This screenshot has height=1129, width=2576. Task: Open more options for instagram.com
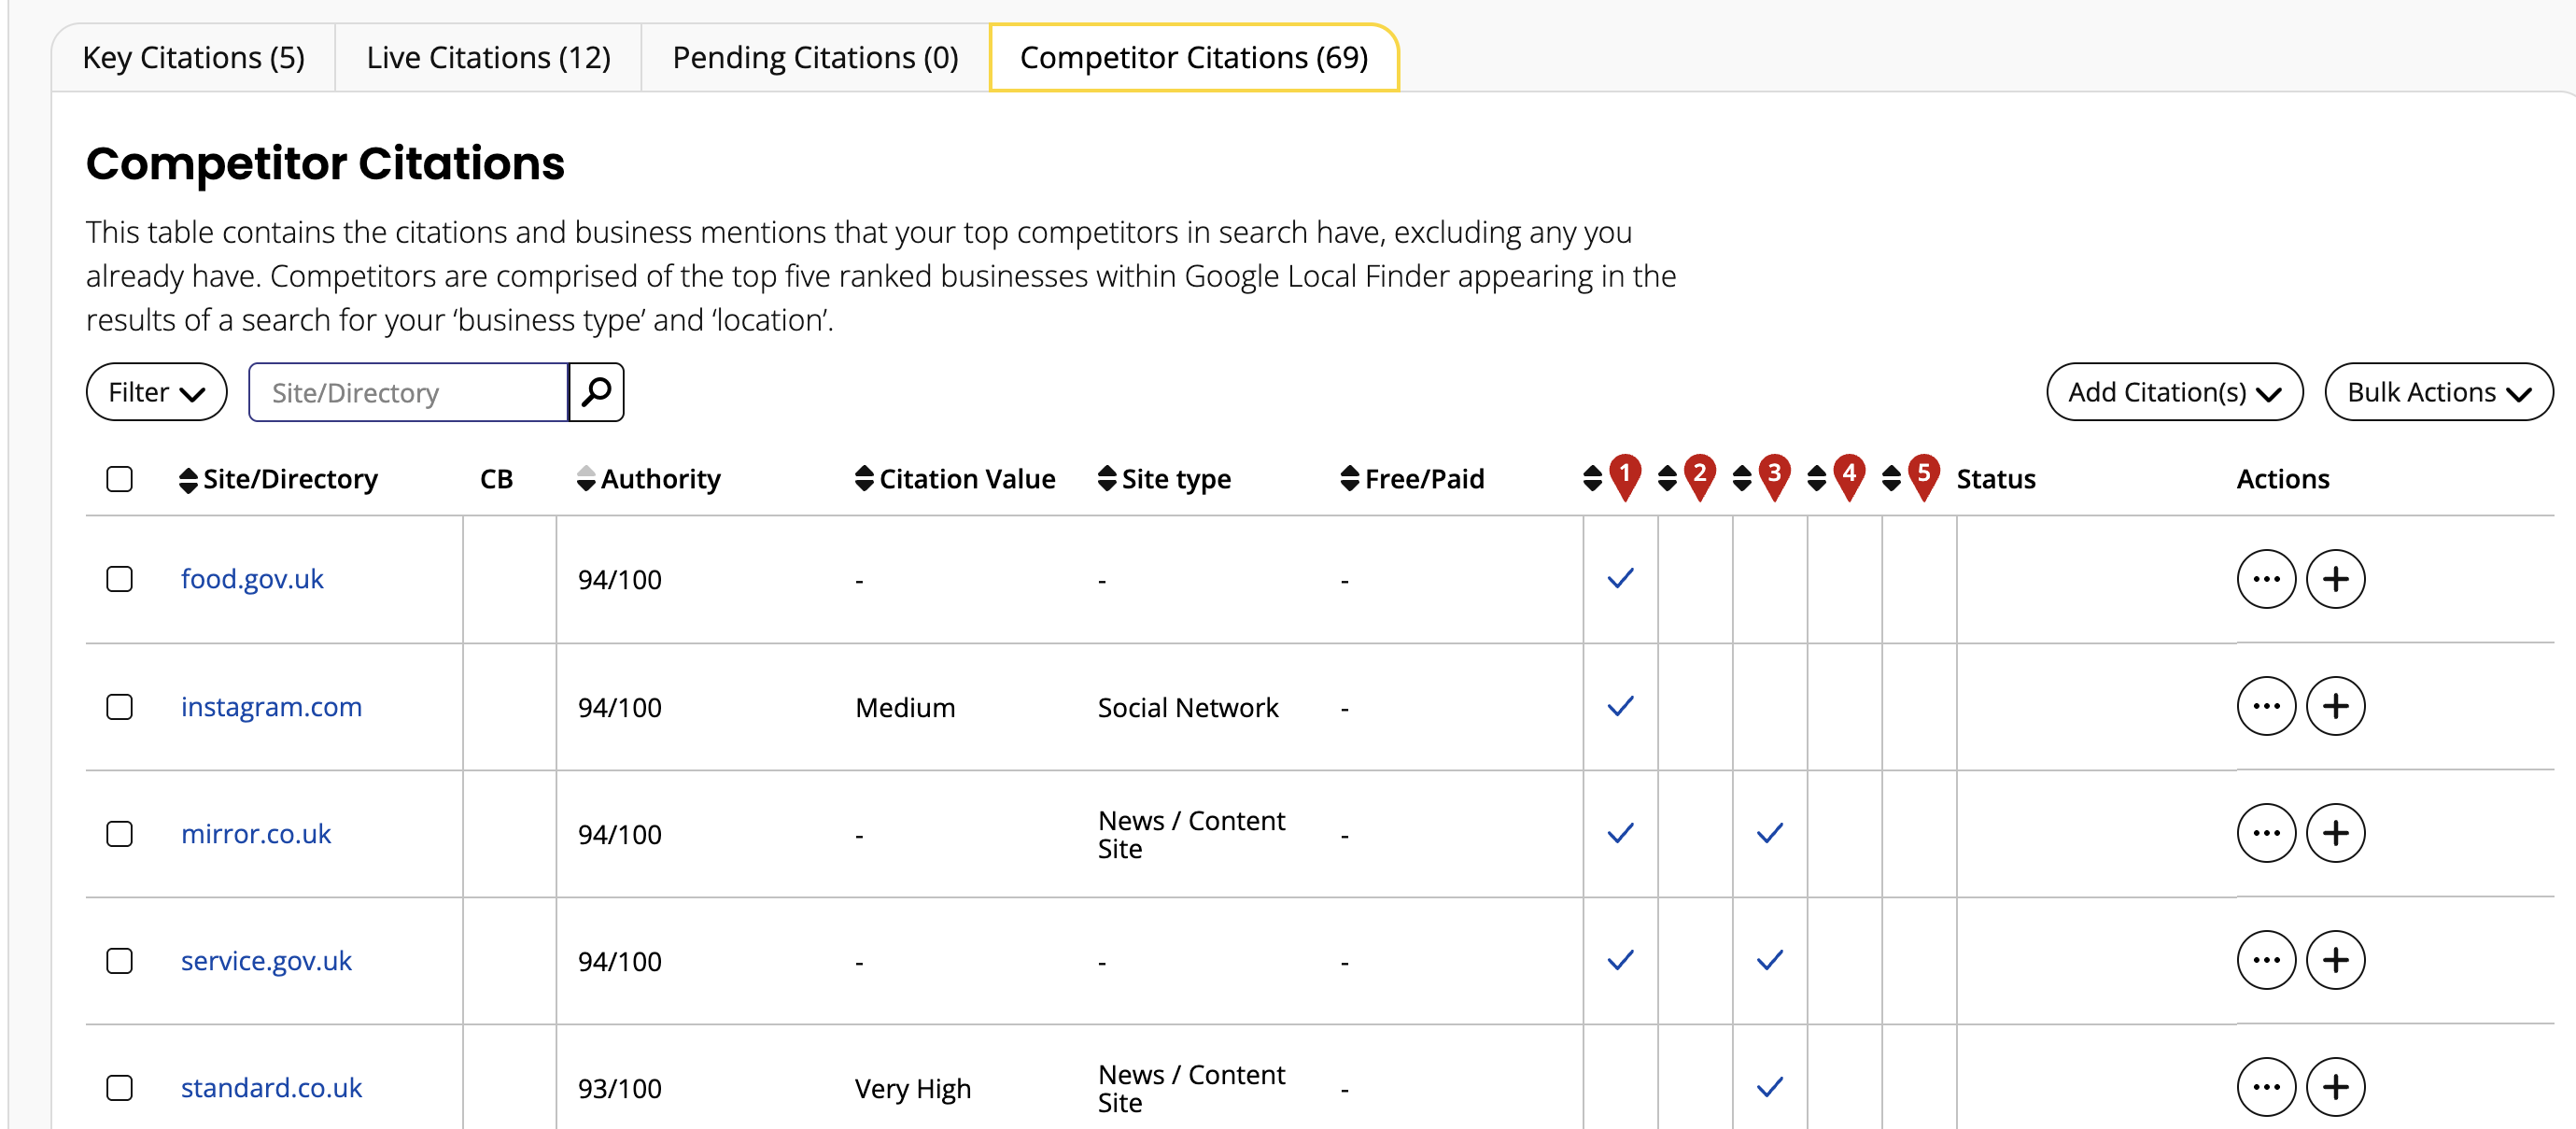[2265, 706]
